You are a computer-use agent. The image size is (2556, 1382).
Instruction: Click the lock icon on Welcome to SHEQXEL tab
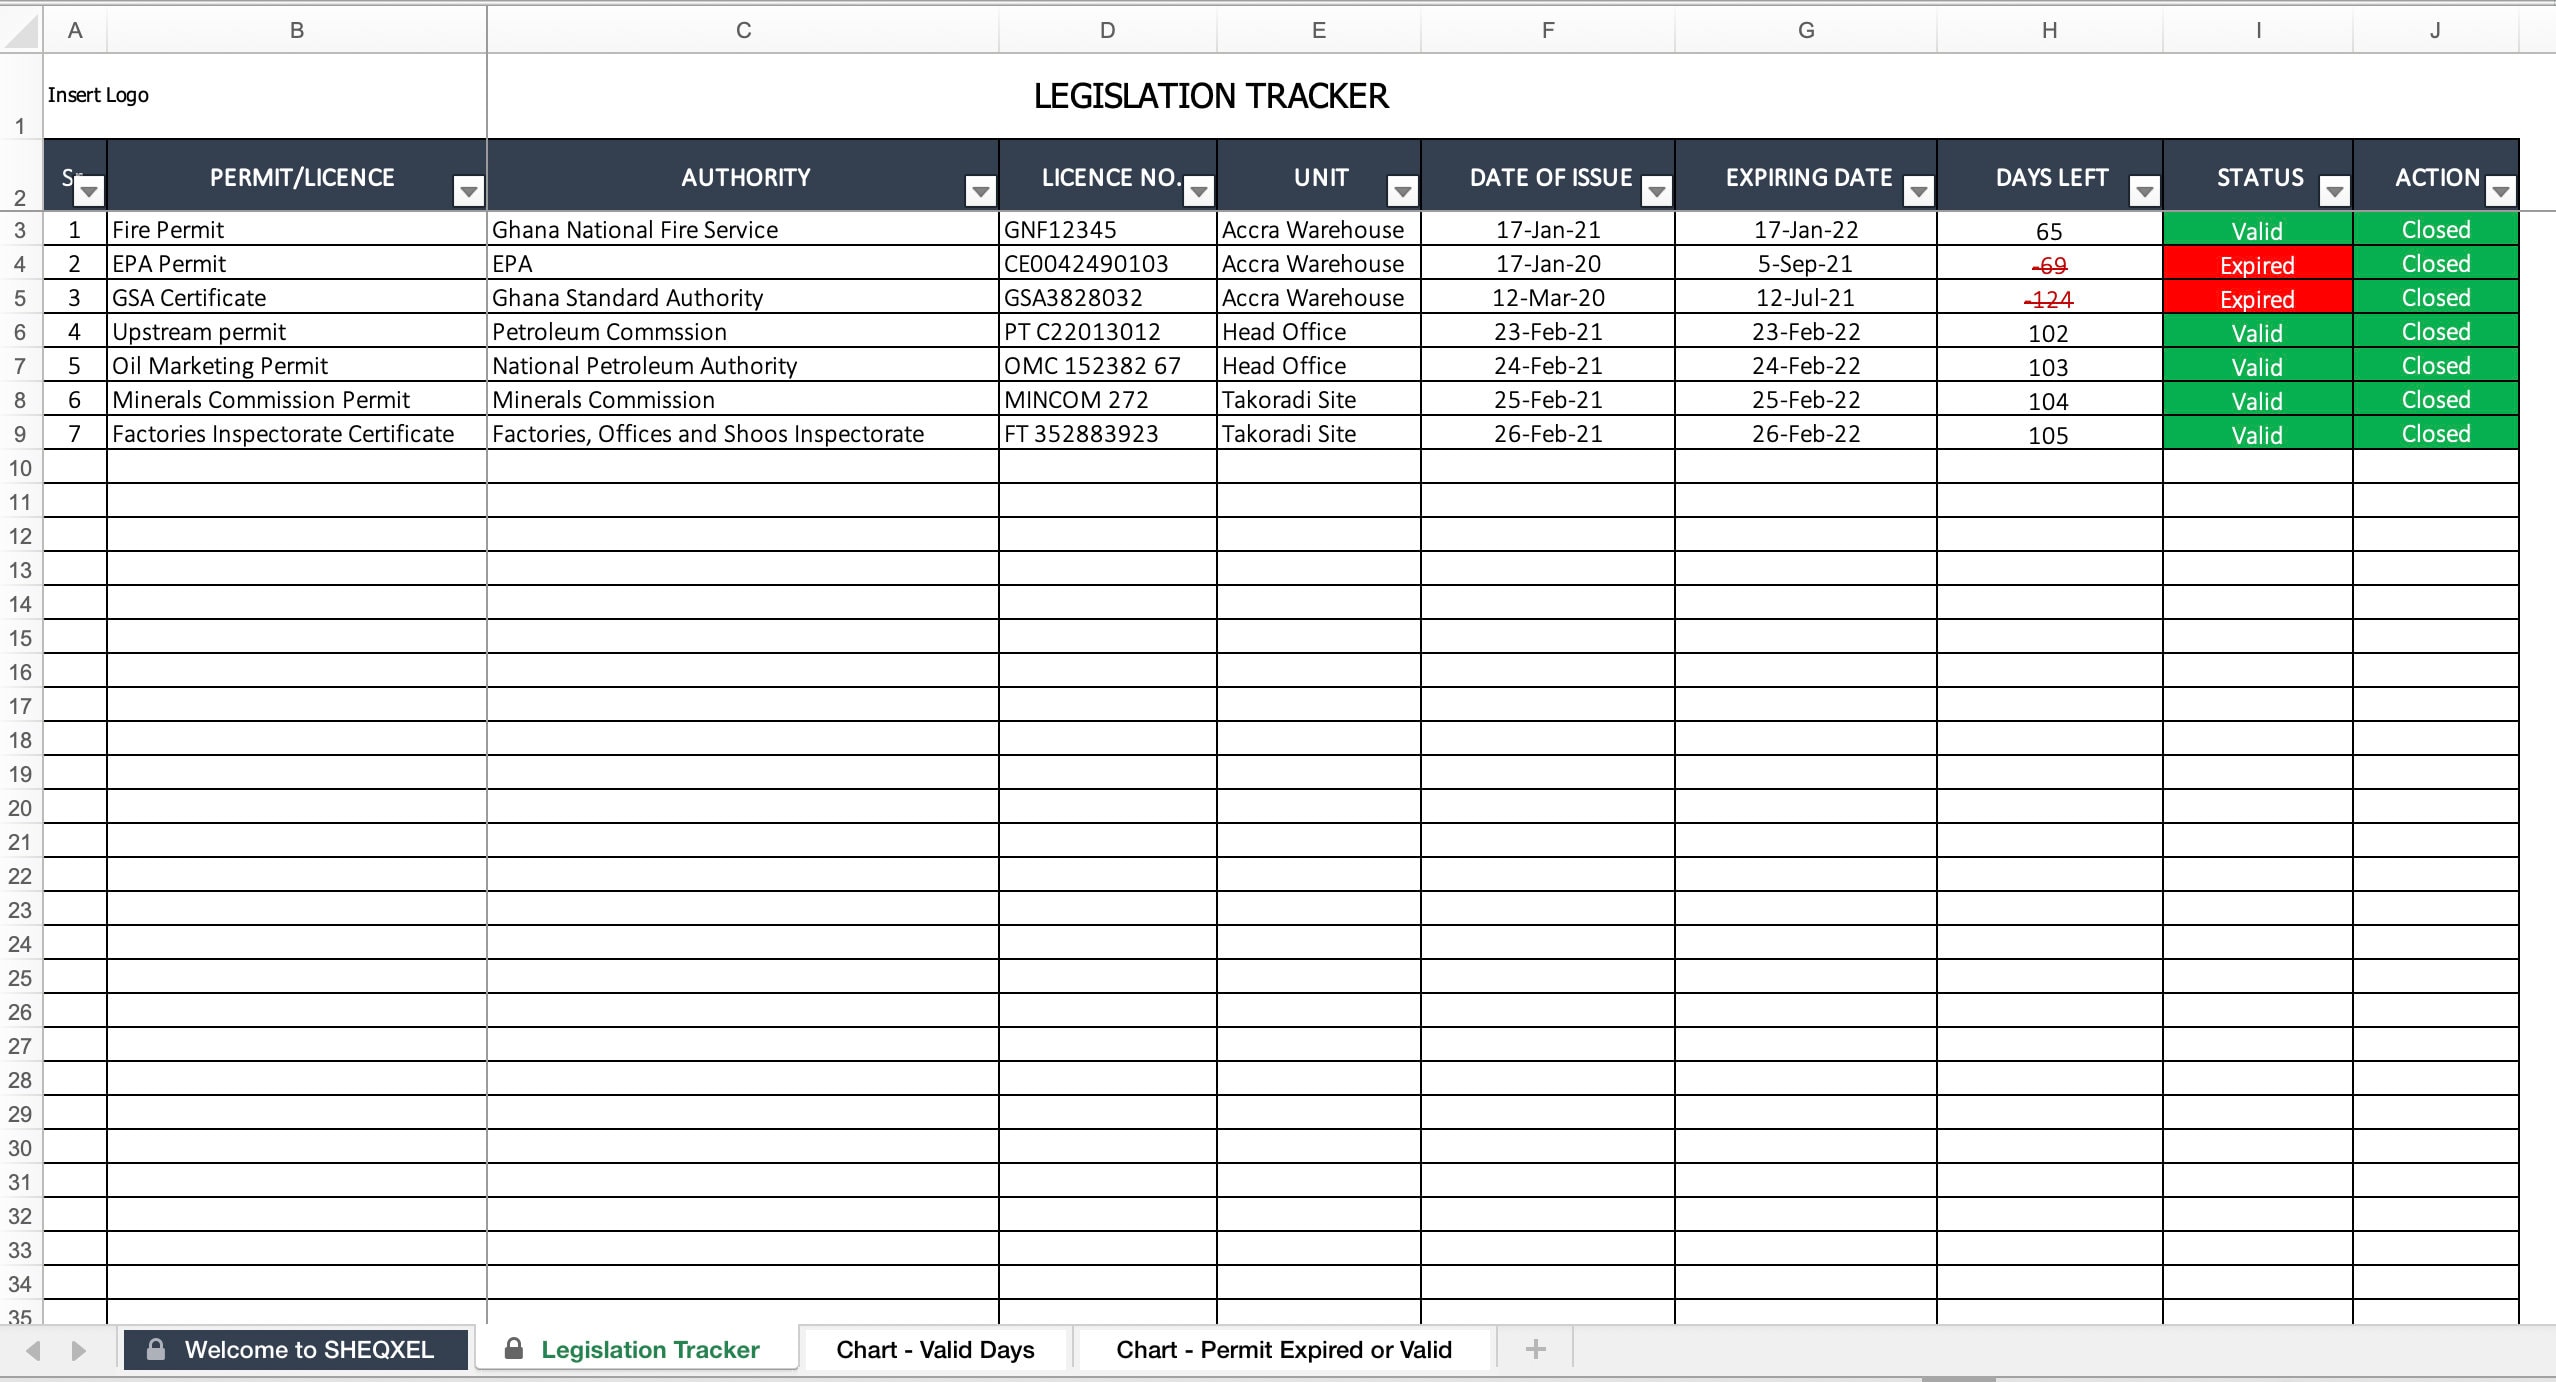(x=157, y=1348)
